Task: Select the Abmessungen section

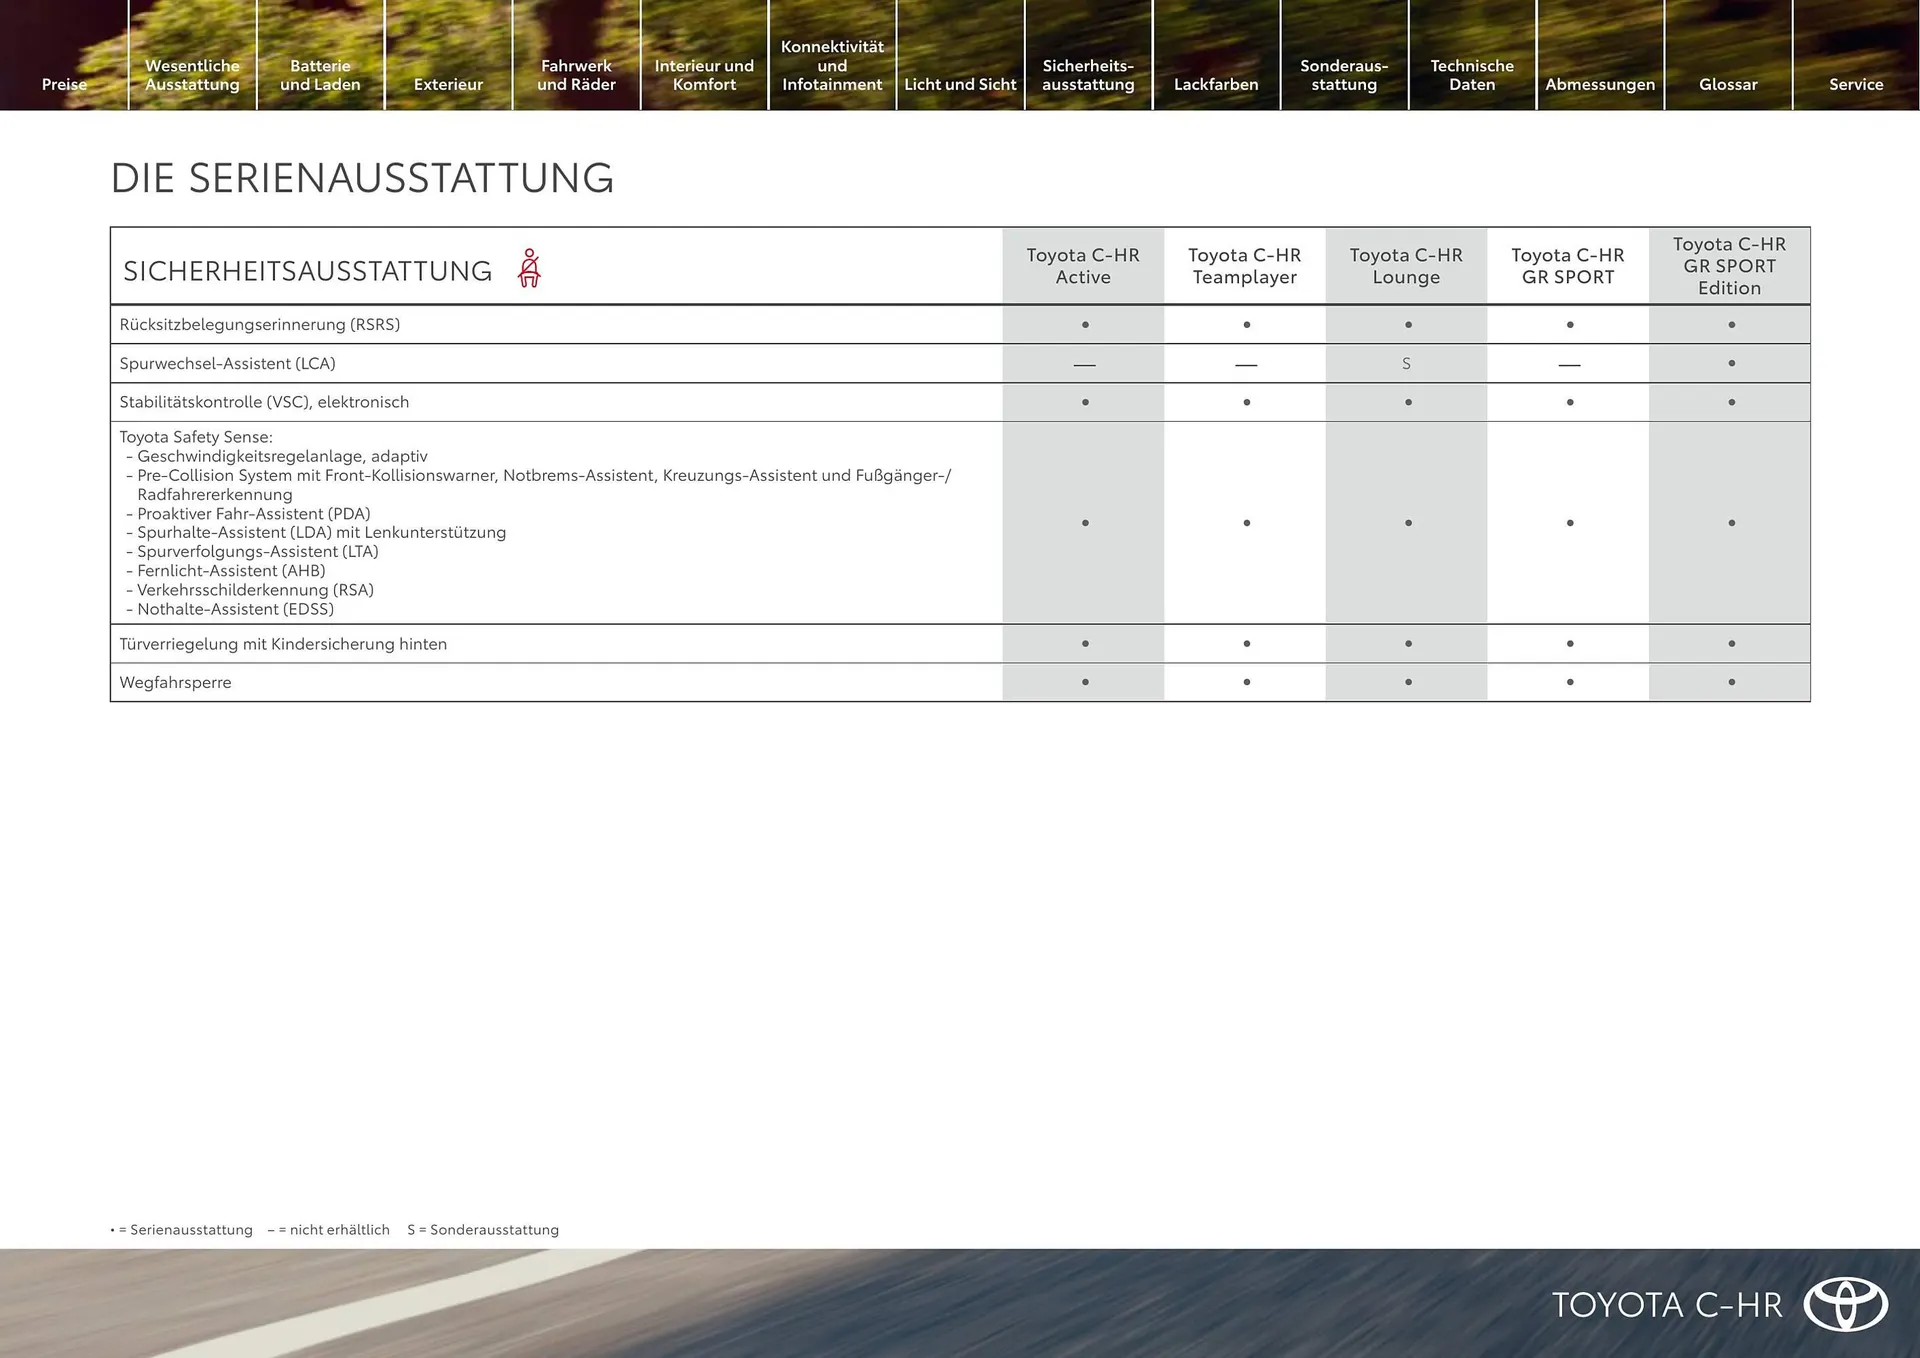Action: pos(1600,84)
